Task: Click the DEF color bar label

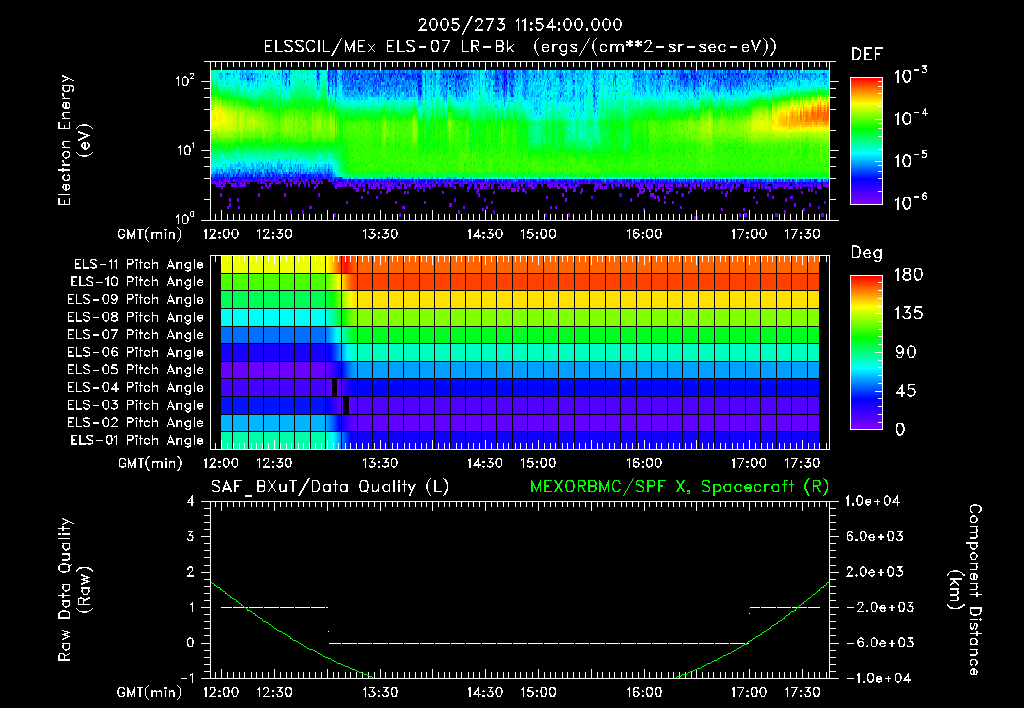Action: pyautogui.click(x=867, y=55)
